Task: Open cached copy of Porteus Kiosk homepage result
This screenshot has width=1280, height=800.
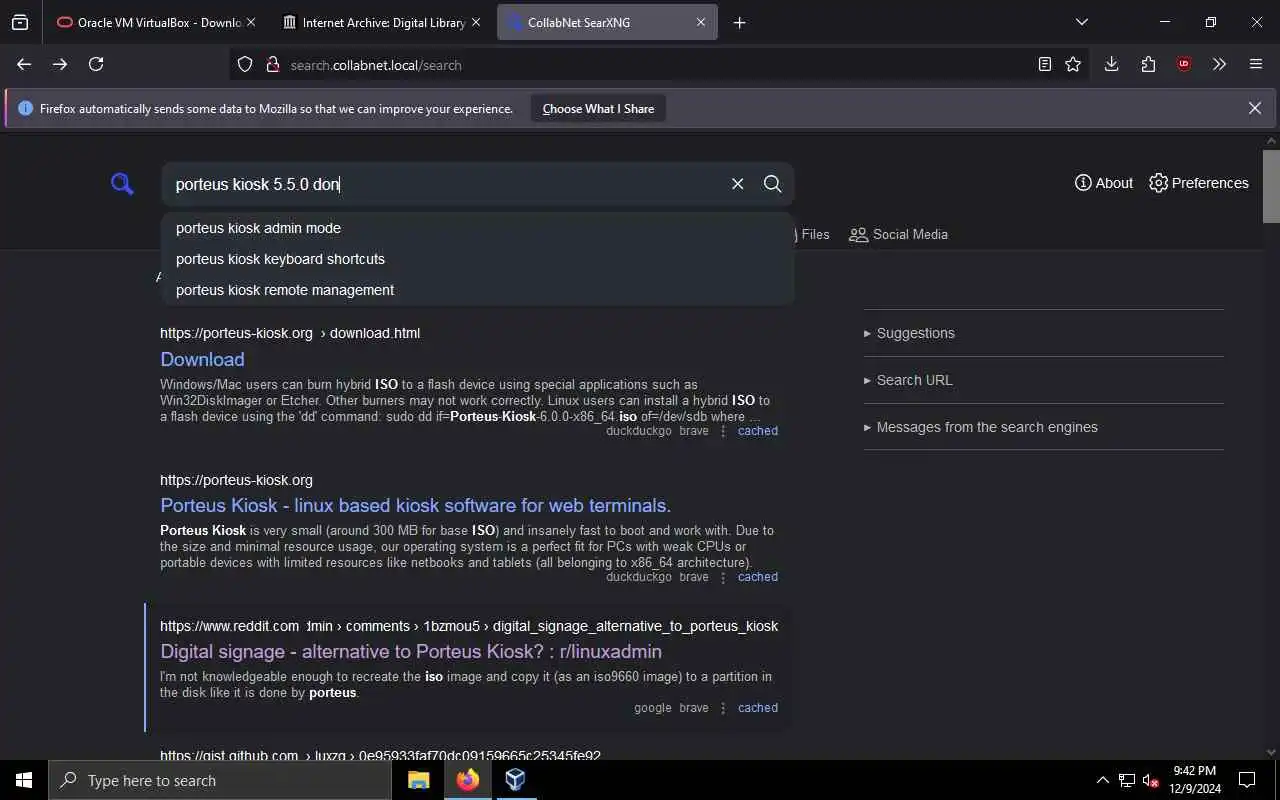Action: point(758,577)
